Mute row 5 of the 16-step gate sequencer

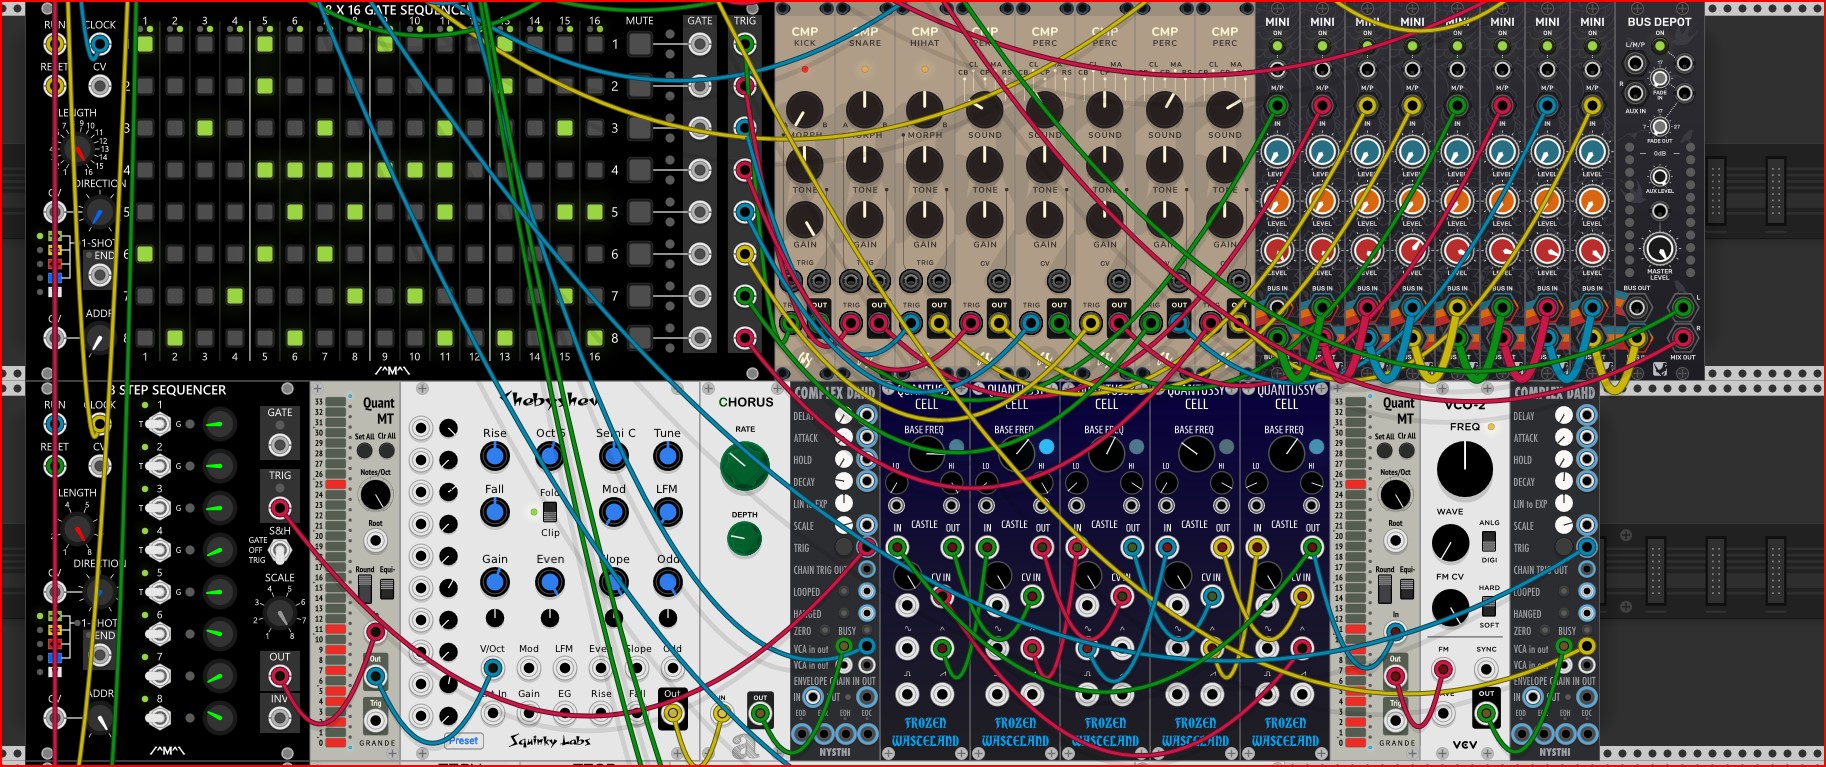[639, 212]
